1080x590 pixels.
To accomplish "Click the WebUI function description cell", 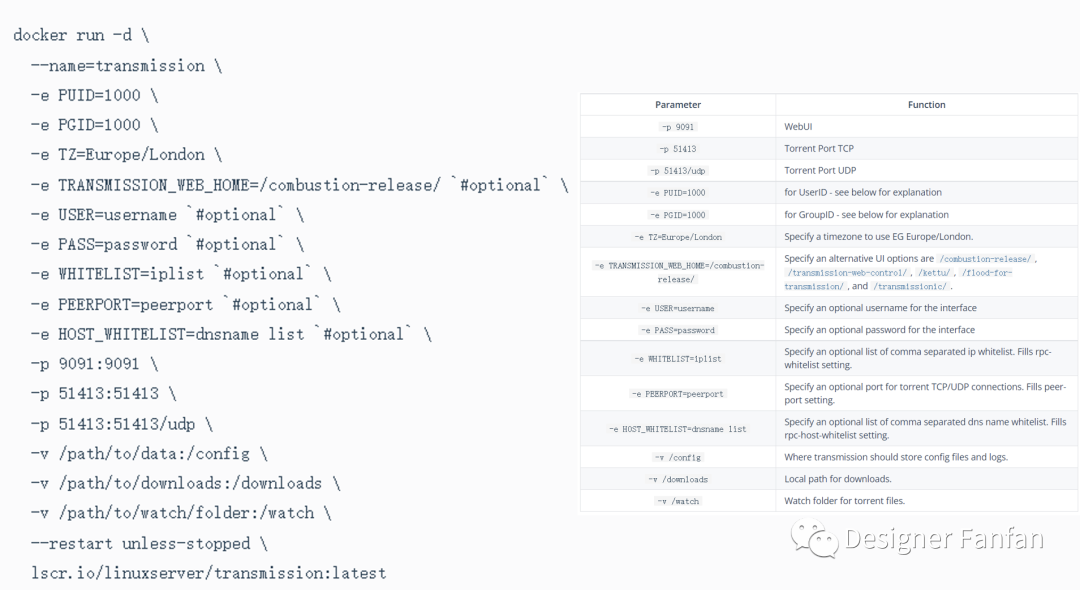I will point(798,127).
